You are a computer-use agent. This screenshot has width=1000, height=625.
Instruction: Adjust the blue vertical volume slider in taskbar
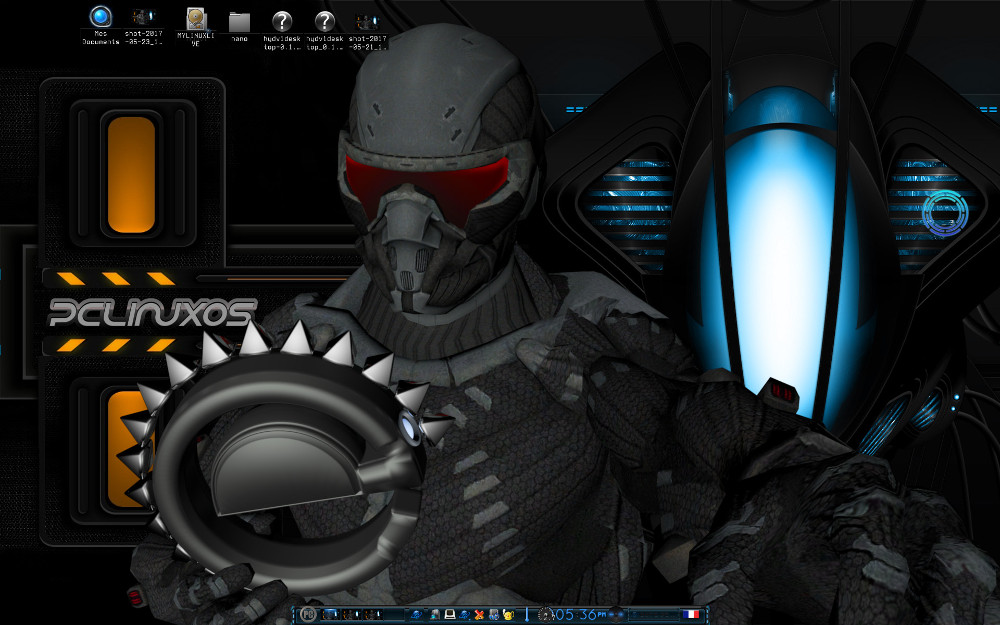(x=527, y=614)
